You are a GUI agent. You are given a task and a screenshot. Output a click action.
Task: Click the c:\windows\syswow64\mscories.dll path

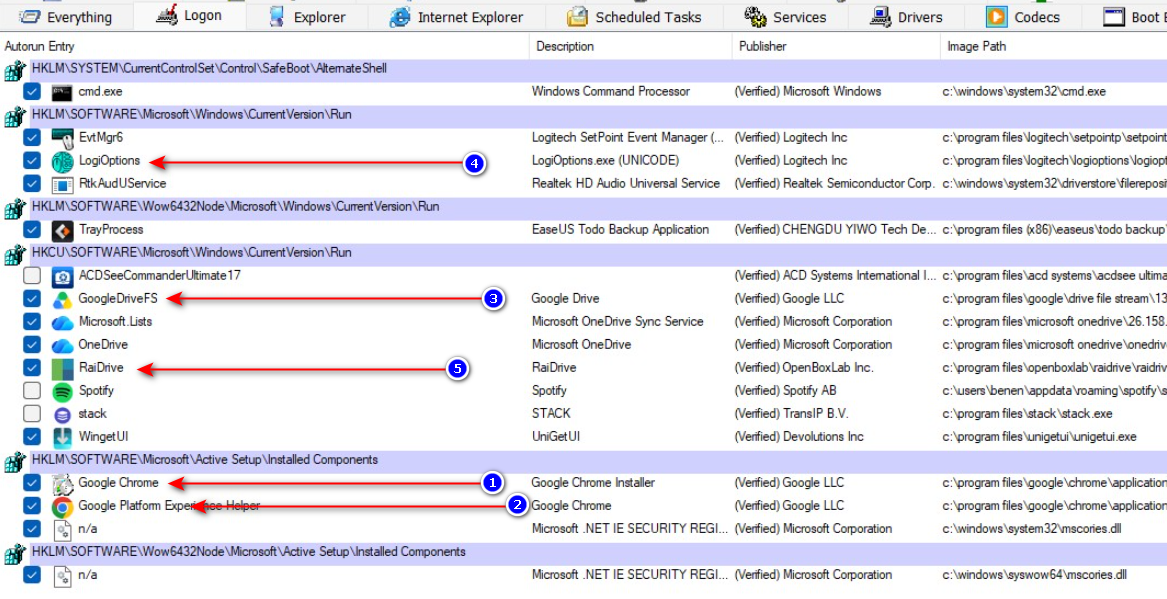(x=1035, y=574)
